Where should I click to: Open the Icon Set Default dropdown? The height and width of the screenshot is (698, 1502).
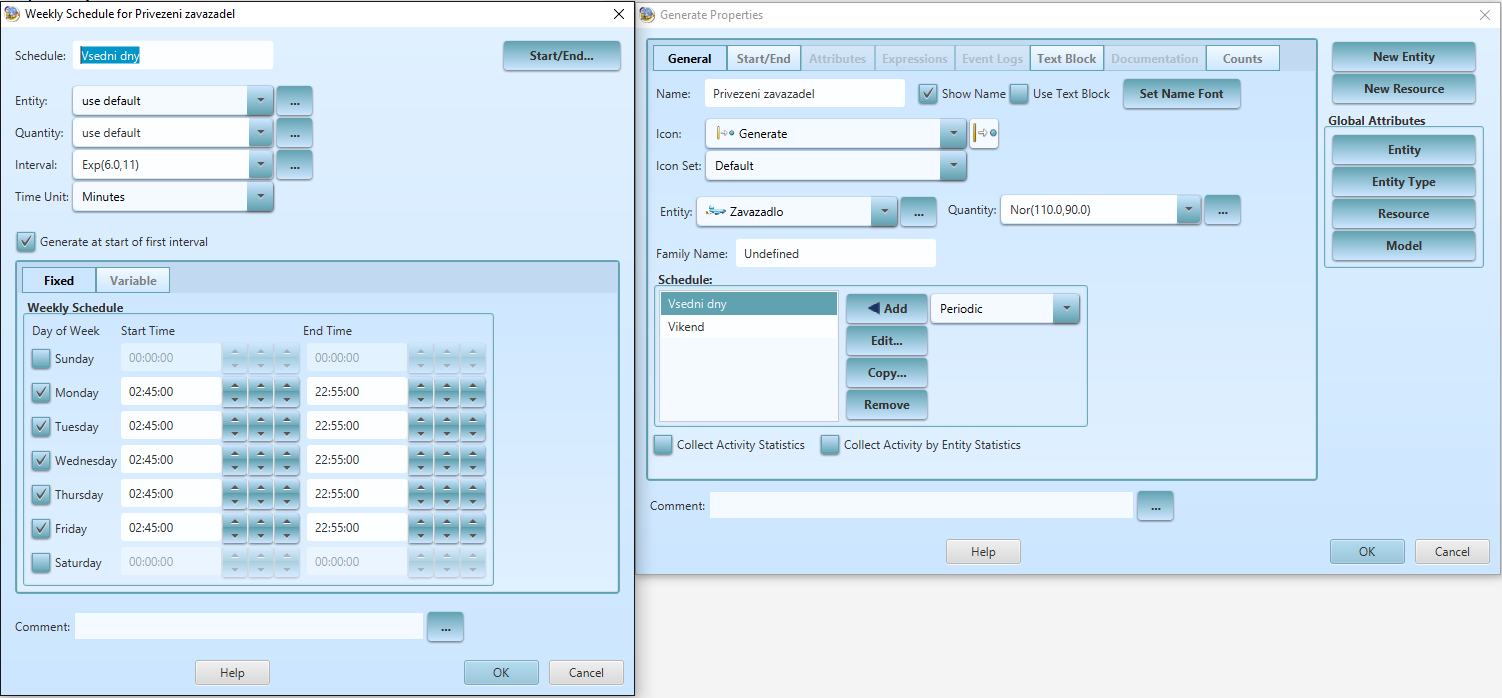coord(953,166)
